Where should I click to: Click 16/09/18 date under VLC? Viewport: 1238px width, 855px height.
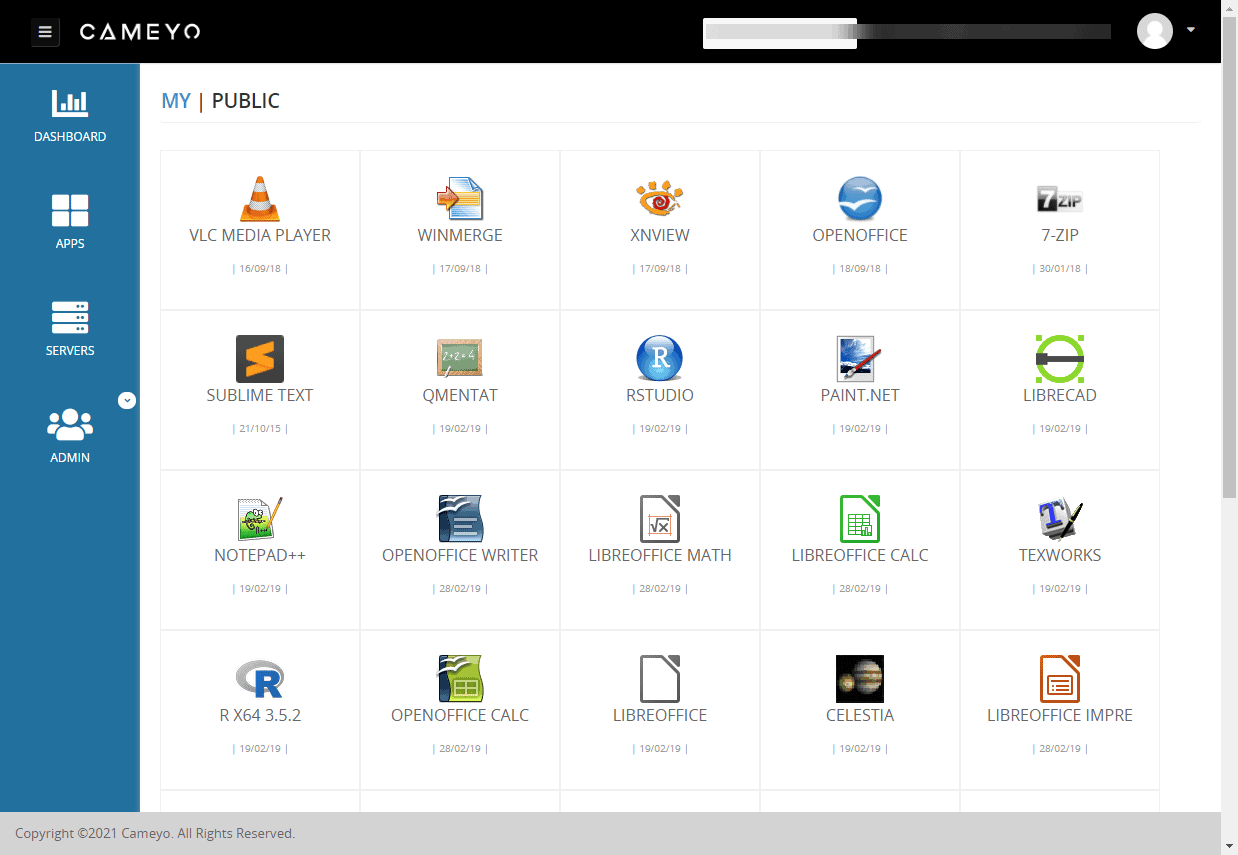[x=260, y=269]
